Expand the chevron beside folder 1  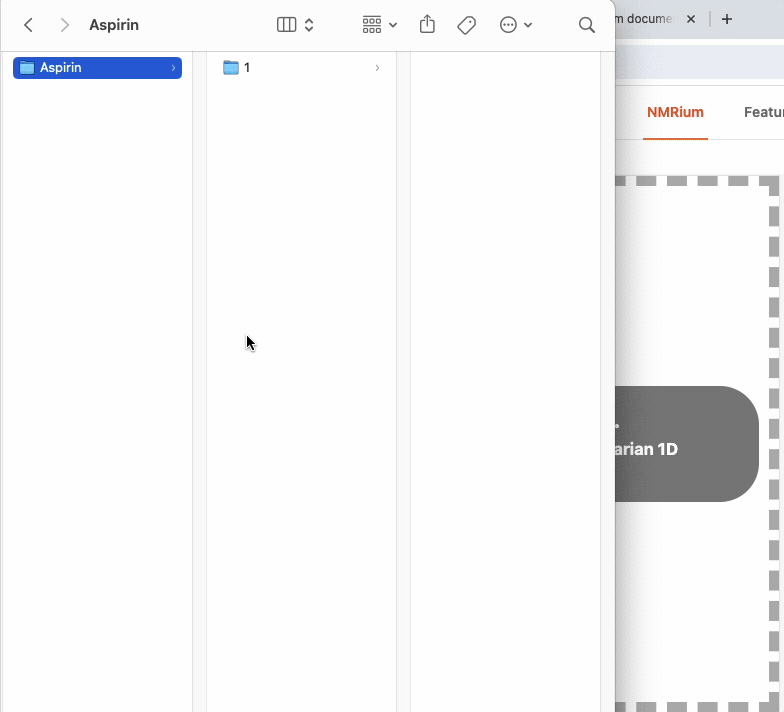[x=377, y=68]
